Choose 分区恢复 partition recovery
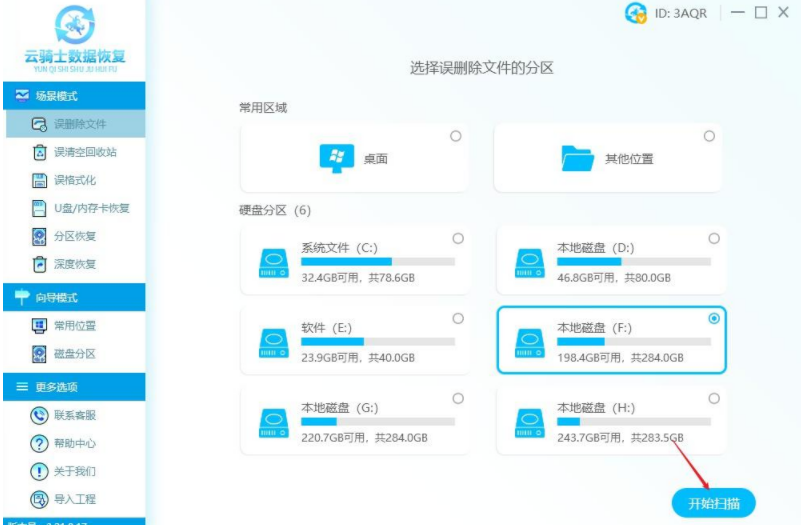Screen dimensions: 801x525 (75, 236)
